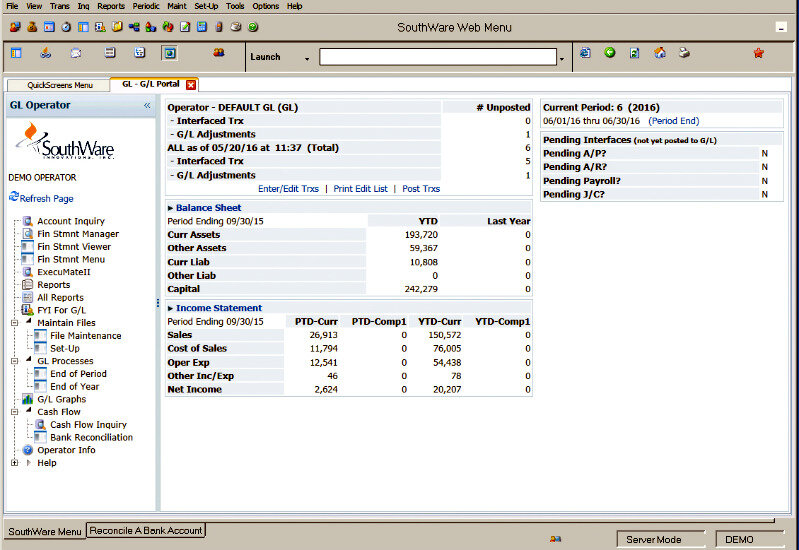Image resolution: width=799 pixels, height=550 pixels.
Task: Switch to the QuickScreens Menu tab
Action: point(59,85)
